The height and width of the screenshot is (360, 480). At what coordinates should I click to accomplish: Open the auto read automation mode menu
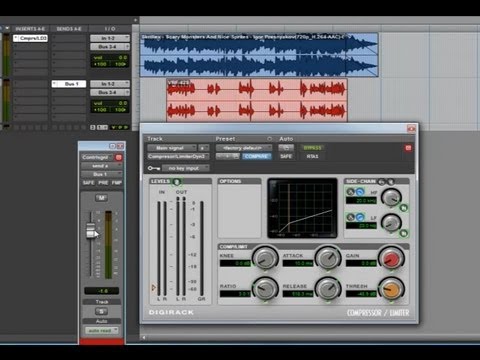[x=101, y=330]
